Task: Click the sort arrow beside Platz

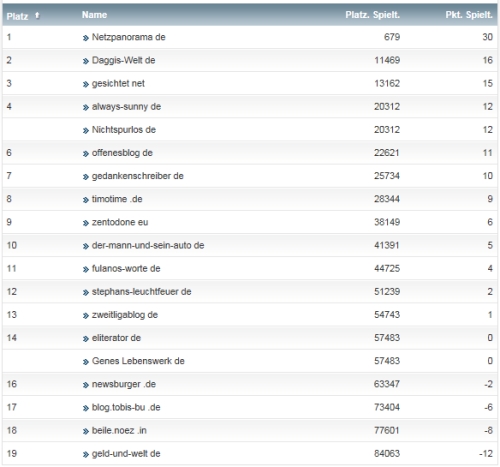Action: point(37,15)
